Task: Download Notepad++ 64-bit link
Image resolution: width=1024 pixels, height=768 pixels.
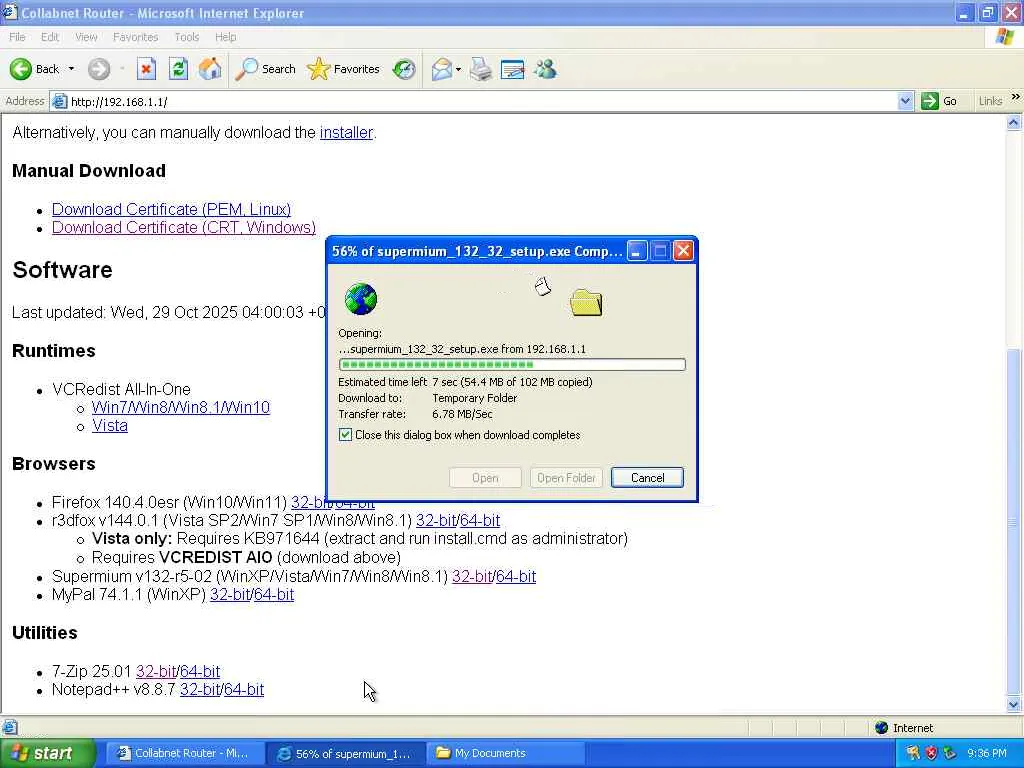Action: 244,690
